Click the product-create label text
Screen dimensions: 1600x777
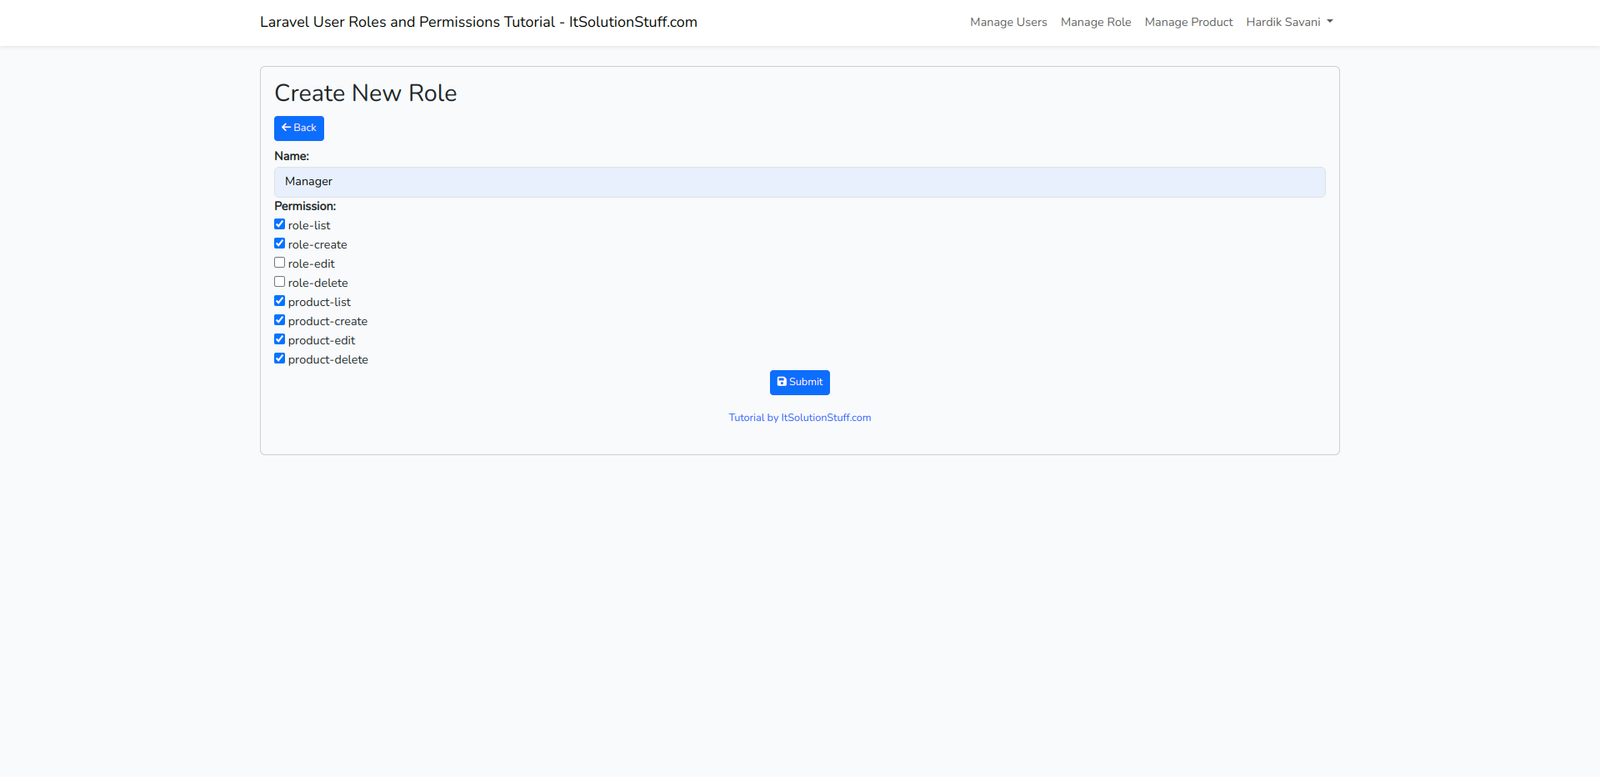coord(328,321)
